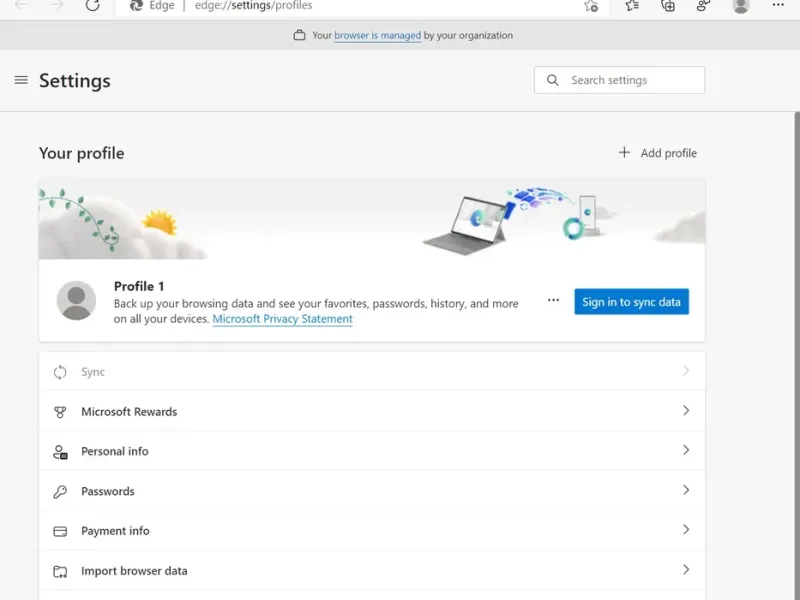The image size is (800, 600).
Task: Open the Favorites list icon
Action: (x=632, y=5)
